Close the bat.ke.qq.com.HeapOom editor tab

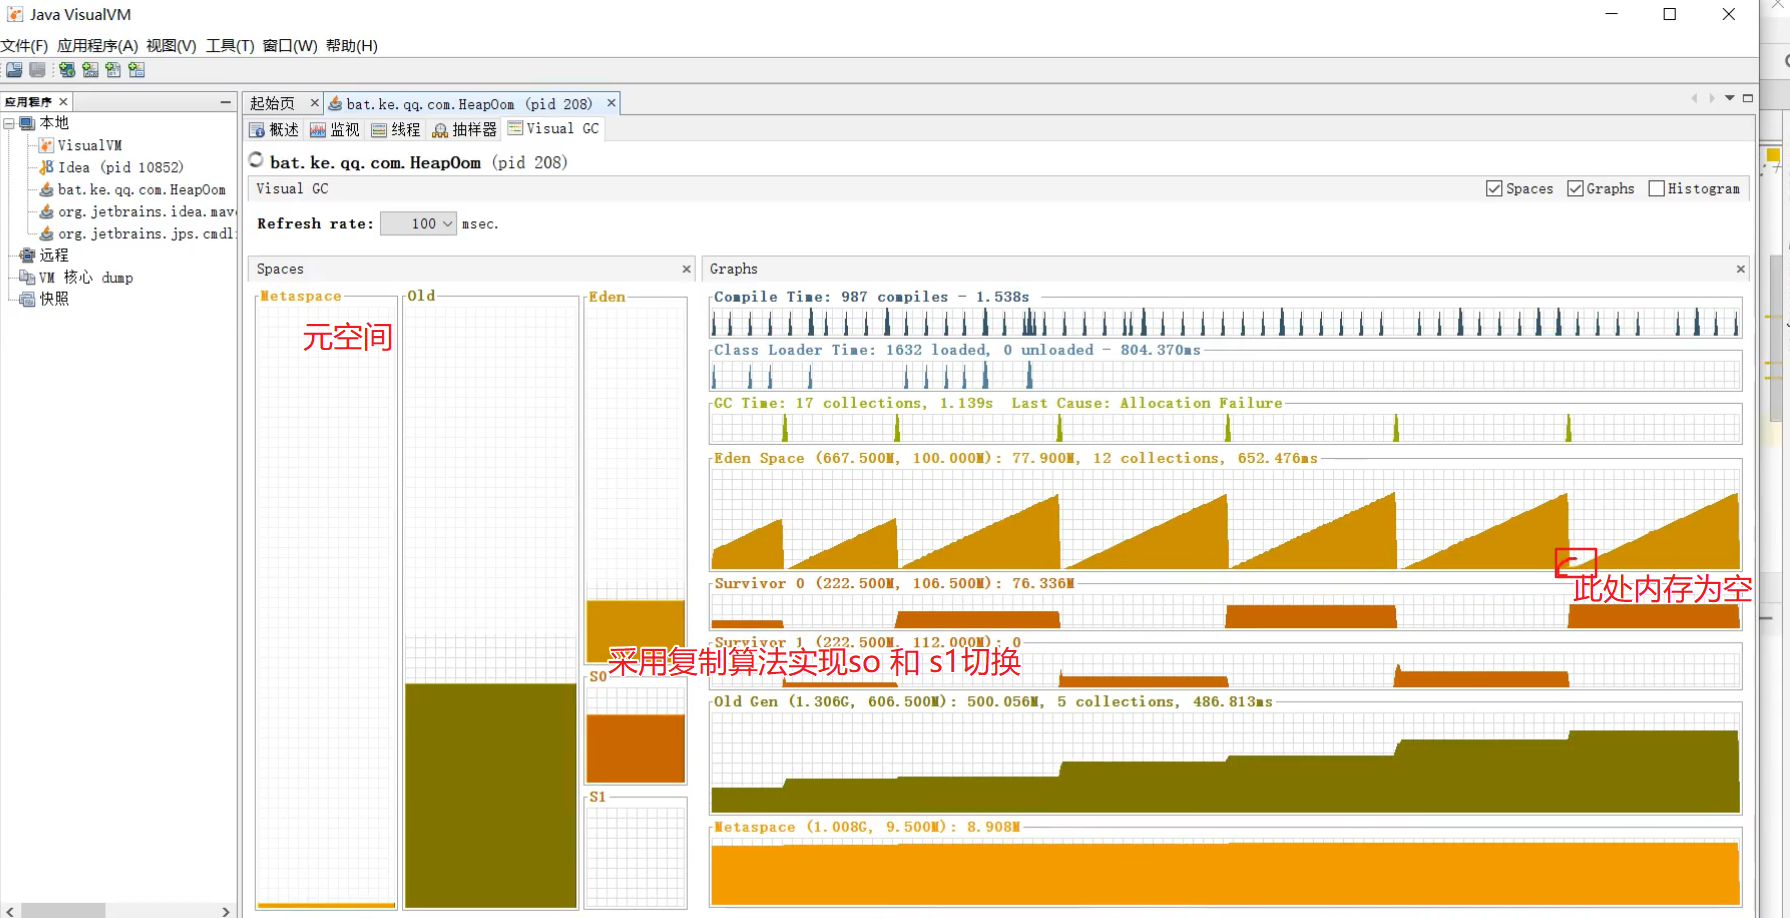click(x=611, y=103)
